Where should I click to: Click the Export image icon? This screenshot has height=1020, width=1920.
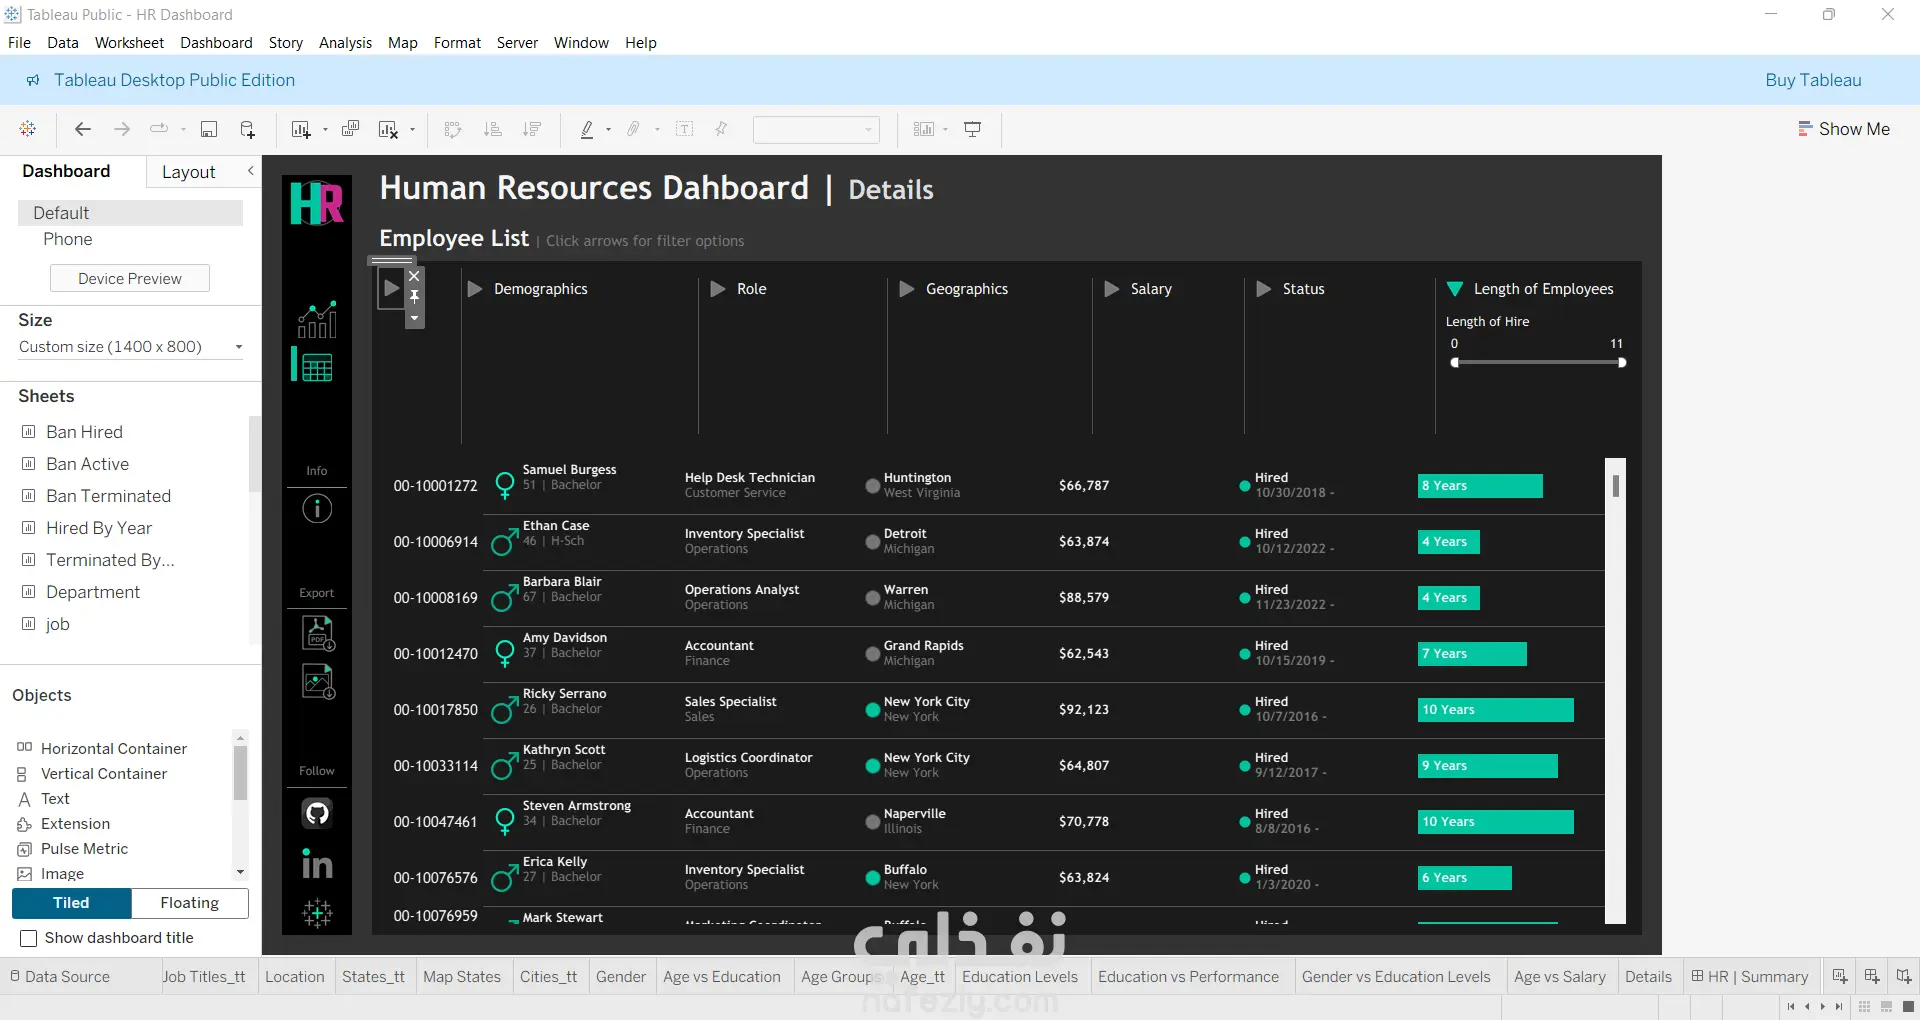click(x=318, y=682)
